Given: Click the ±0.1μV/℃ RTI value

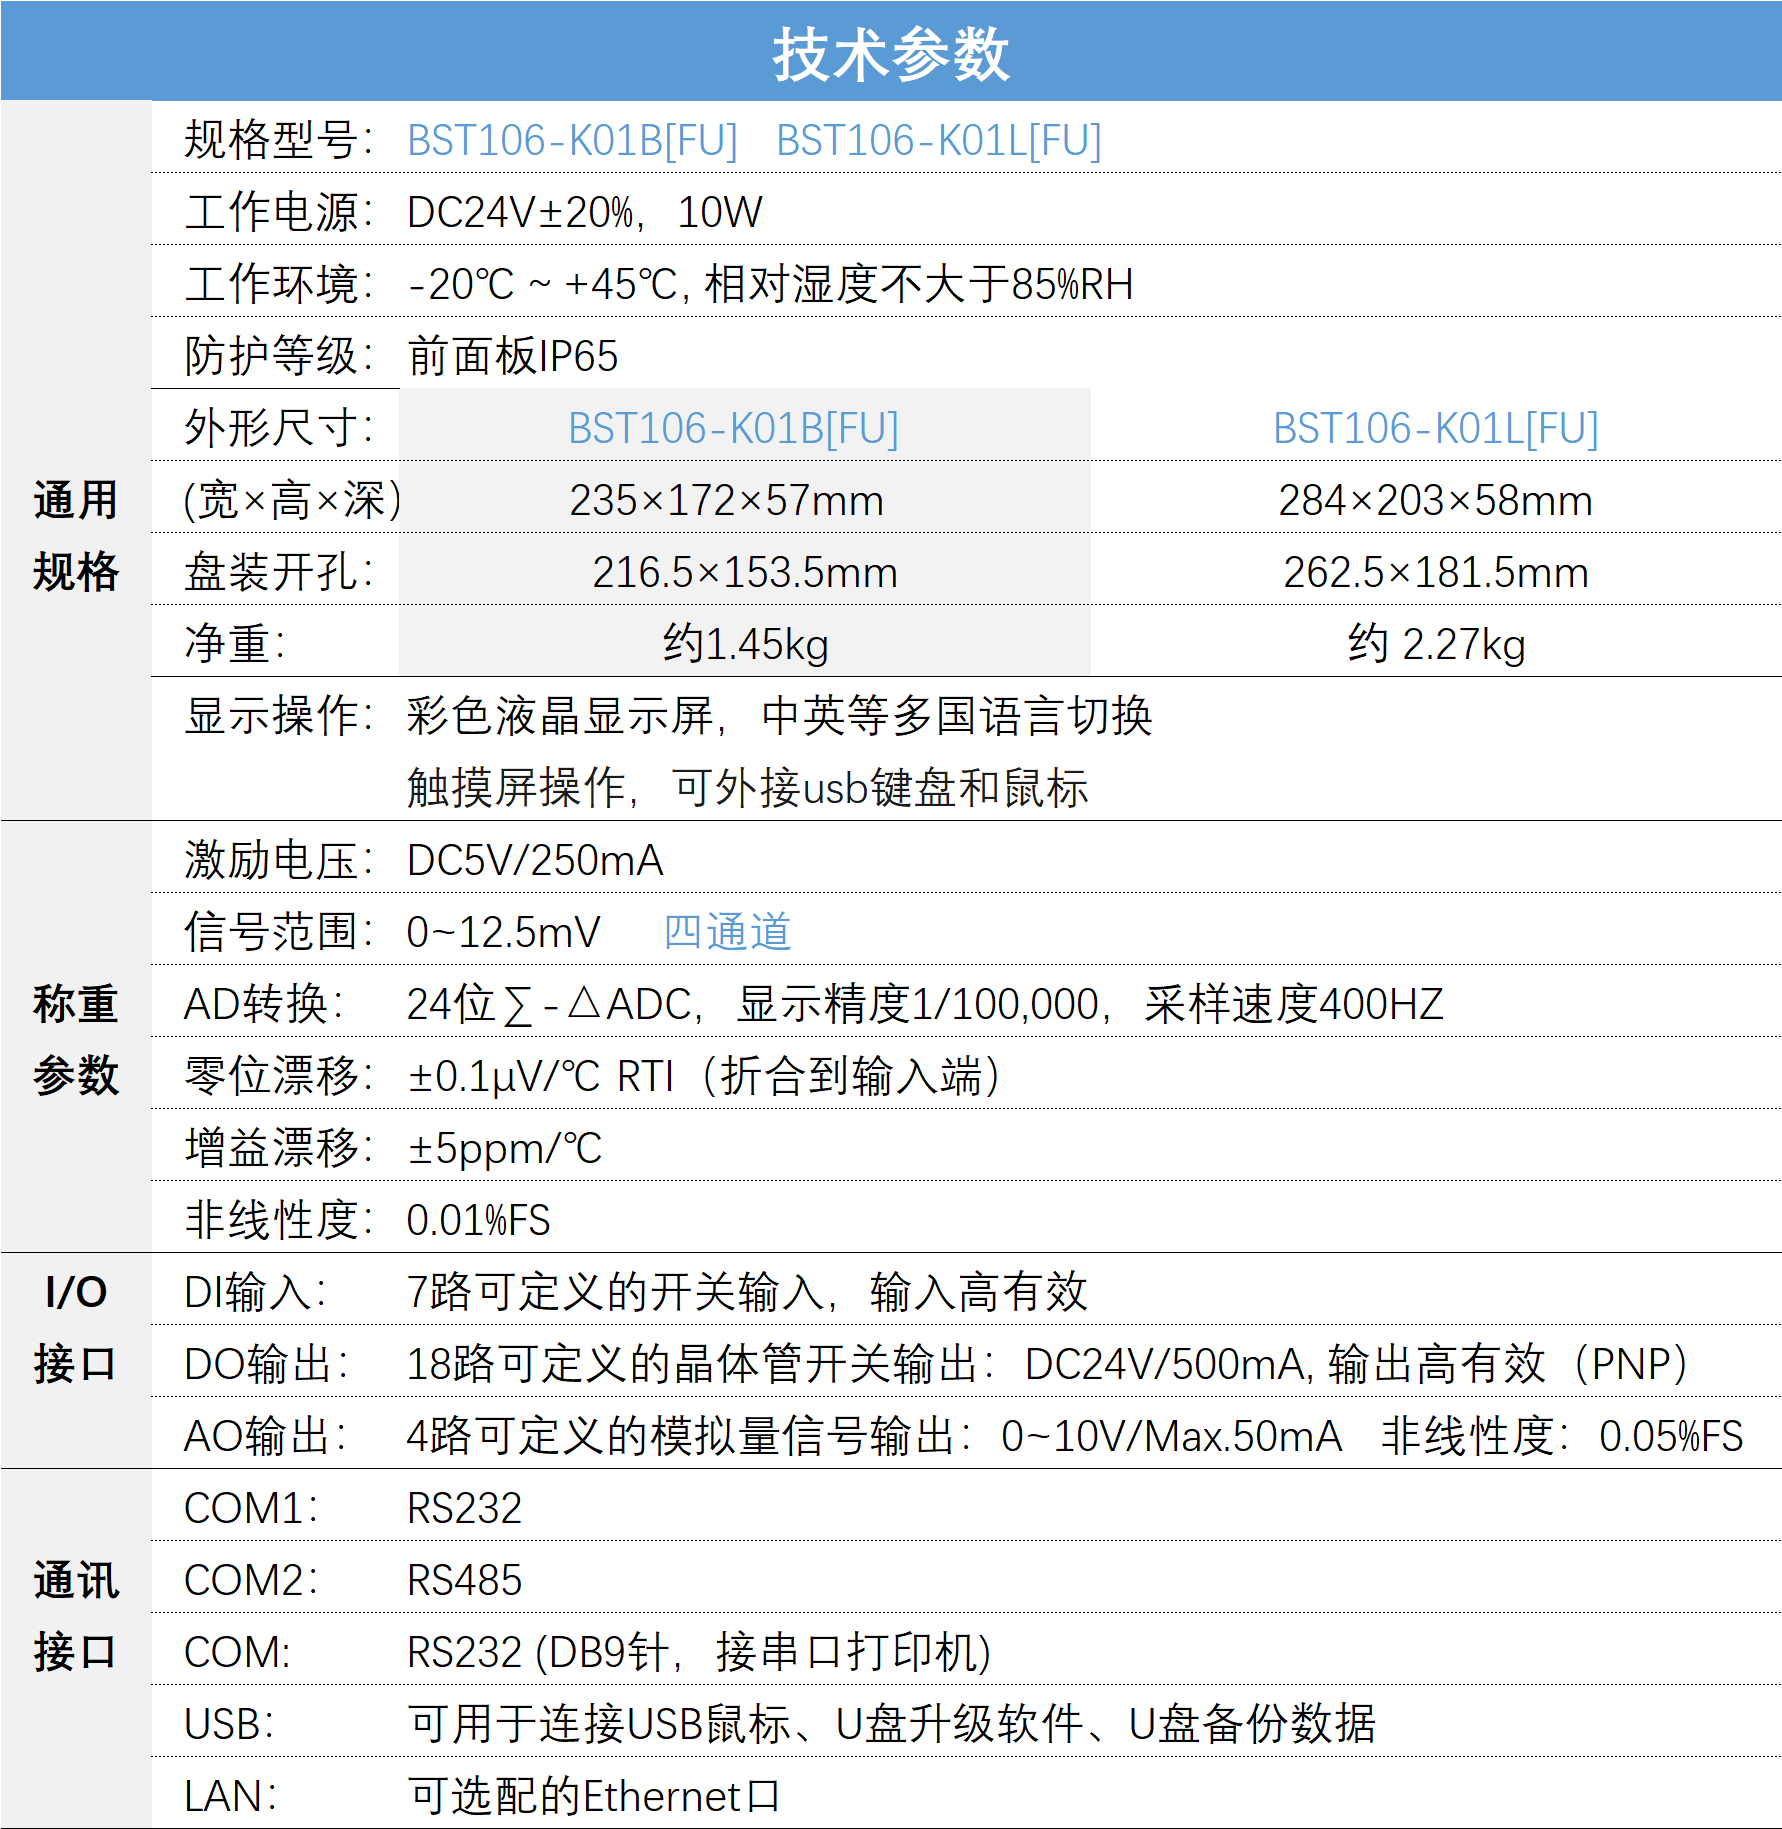Looking at the screenshot, I should [704, 1076].
